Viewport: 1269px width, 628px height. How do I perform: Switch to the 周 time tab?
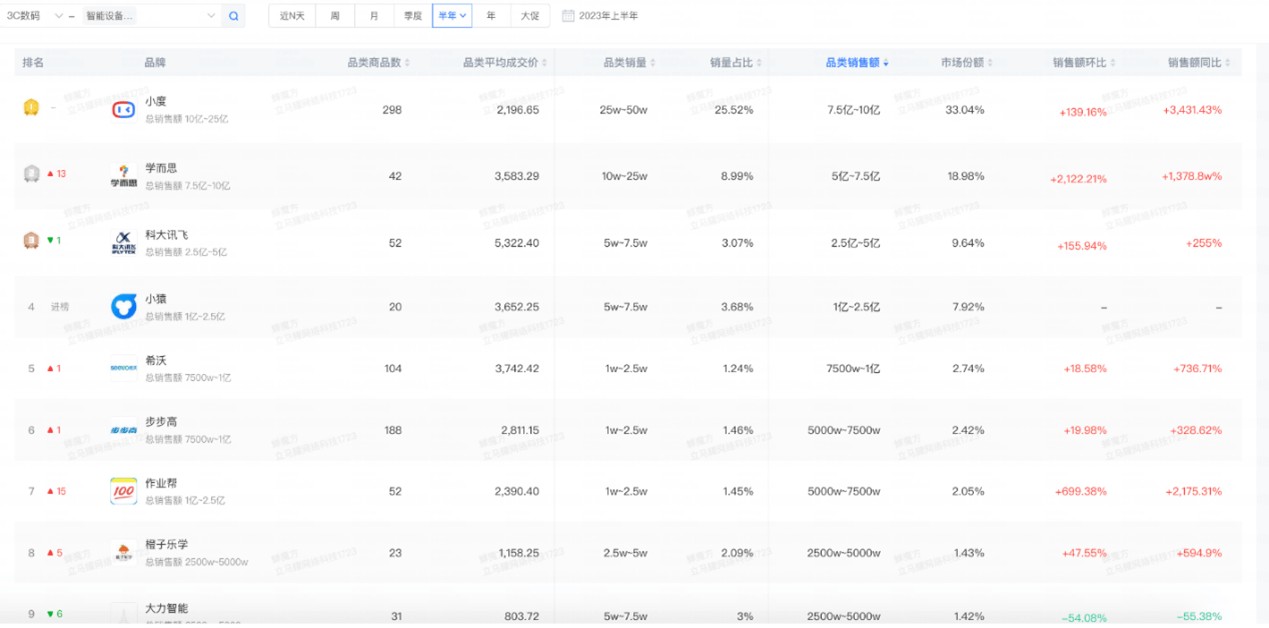point(335,16)
